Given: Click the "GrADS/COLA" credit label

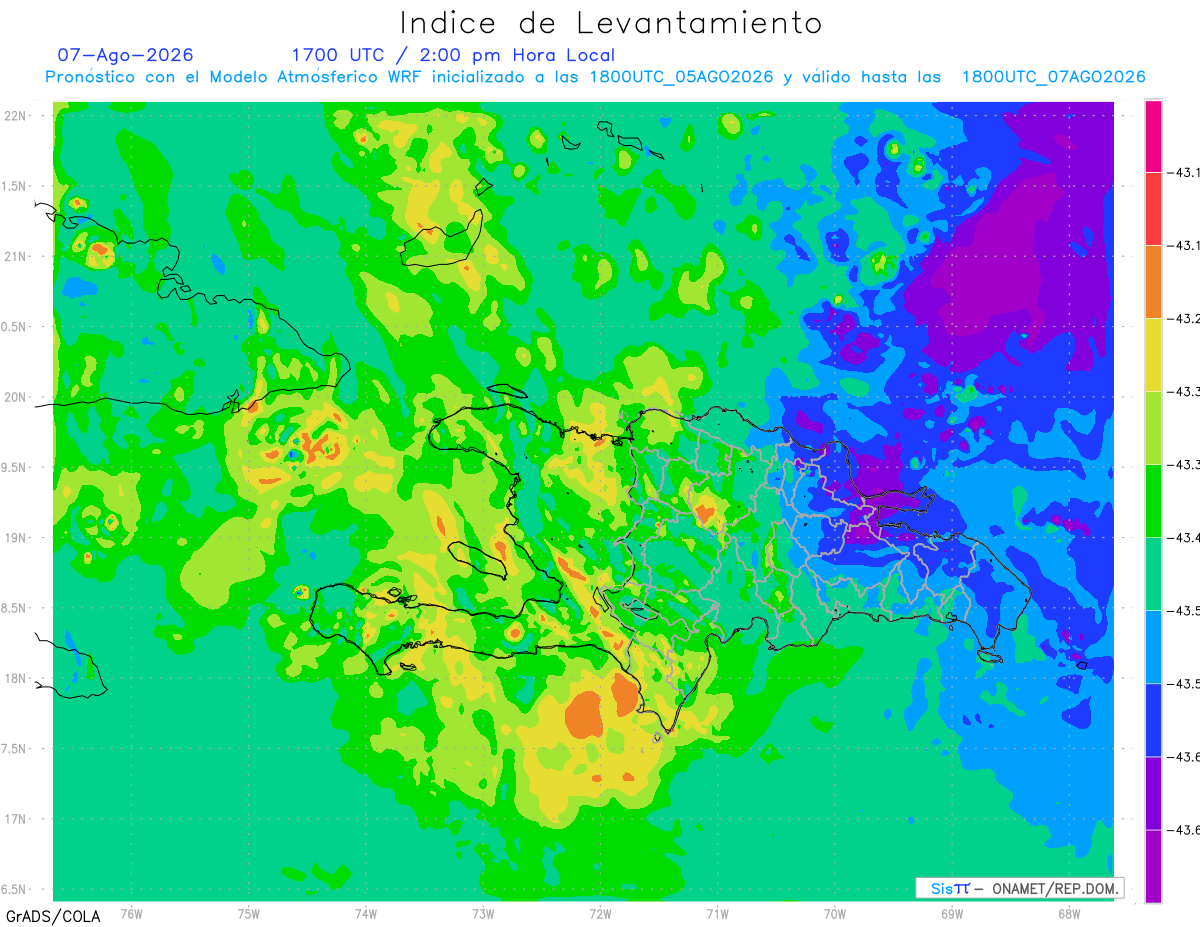Looking at the screenshot, I should point(53,916).
